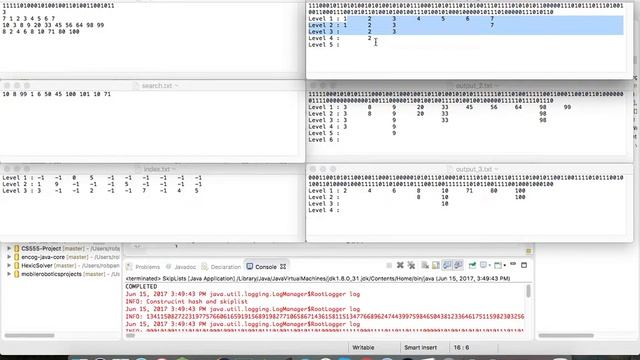Toggle show console when standard error changes
640x360 pixels.
[458, 265]
